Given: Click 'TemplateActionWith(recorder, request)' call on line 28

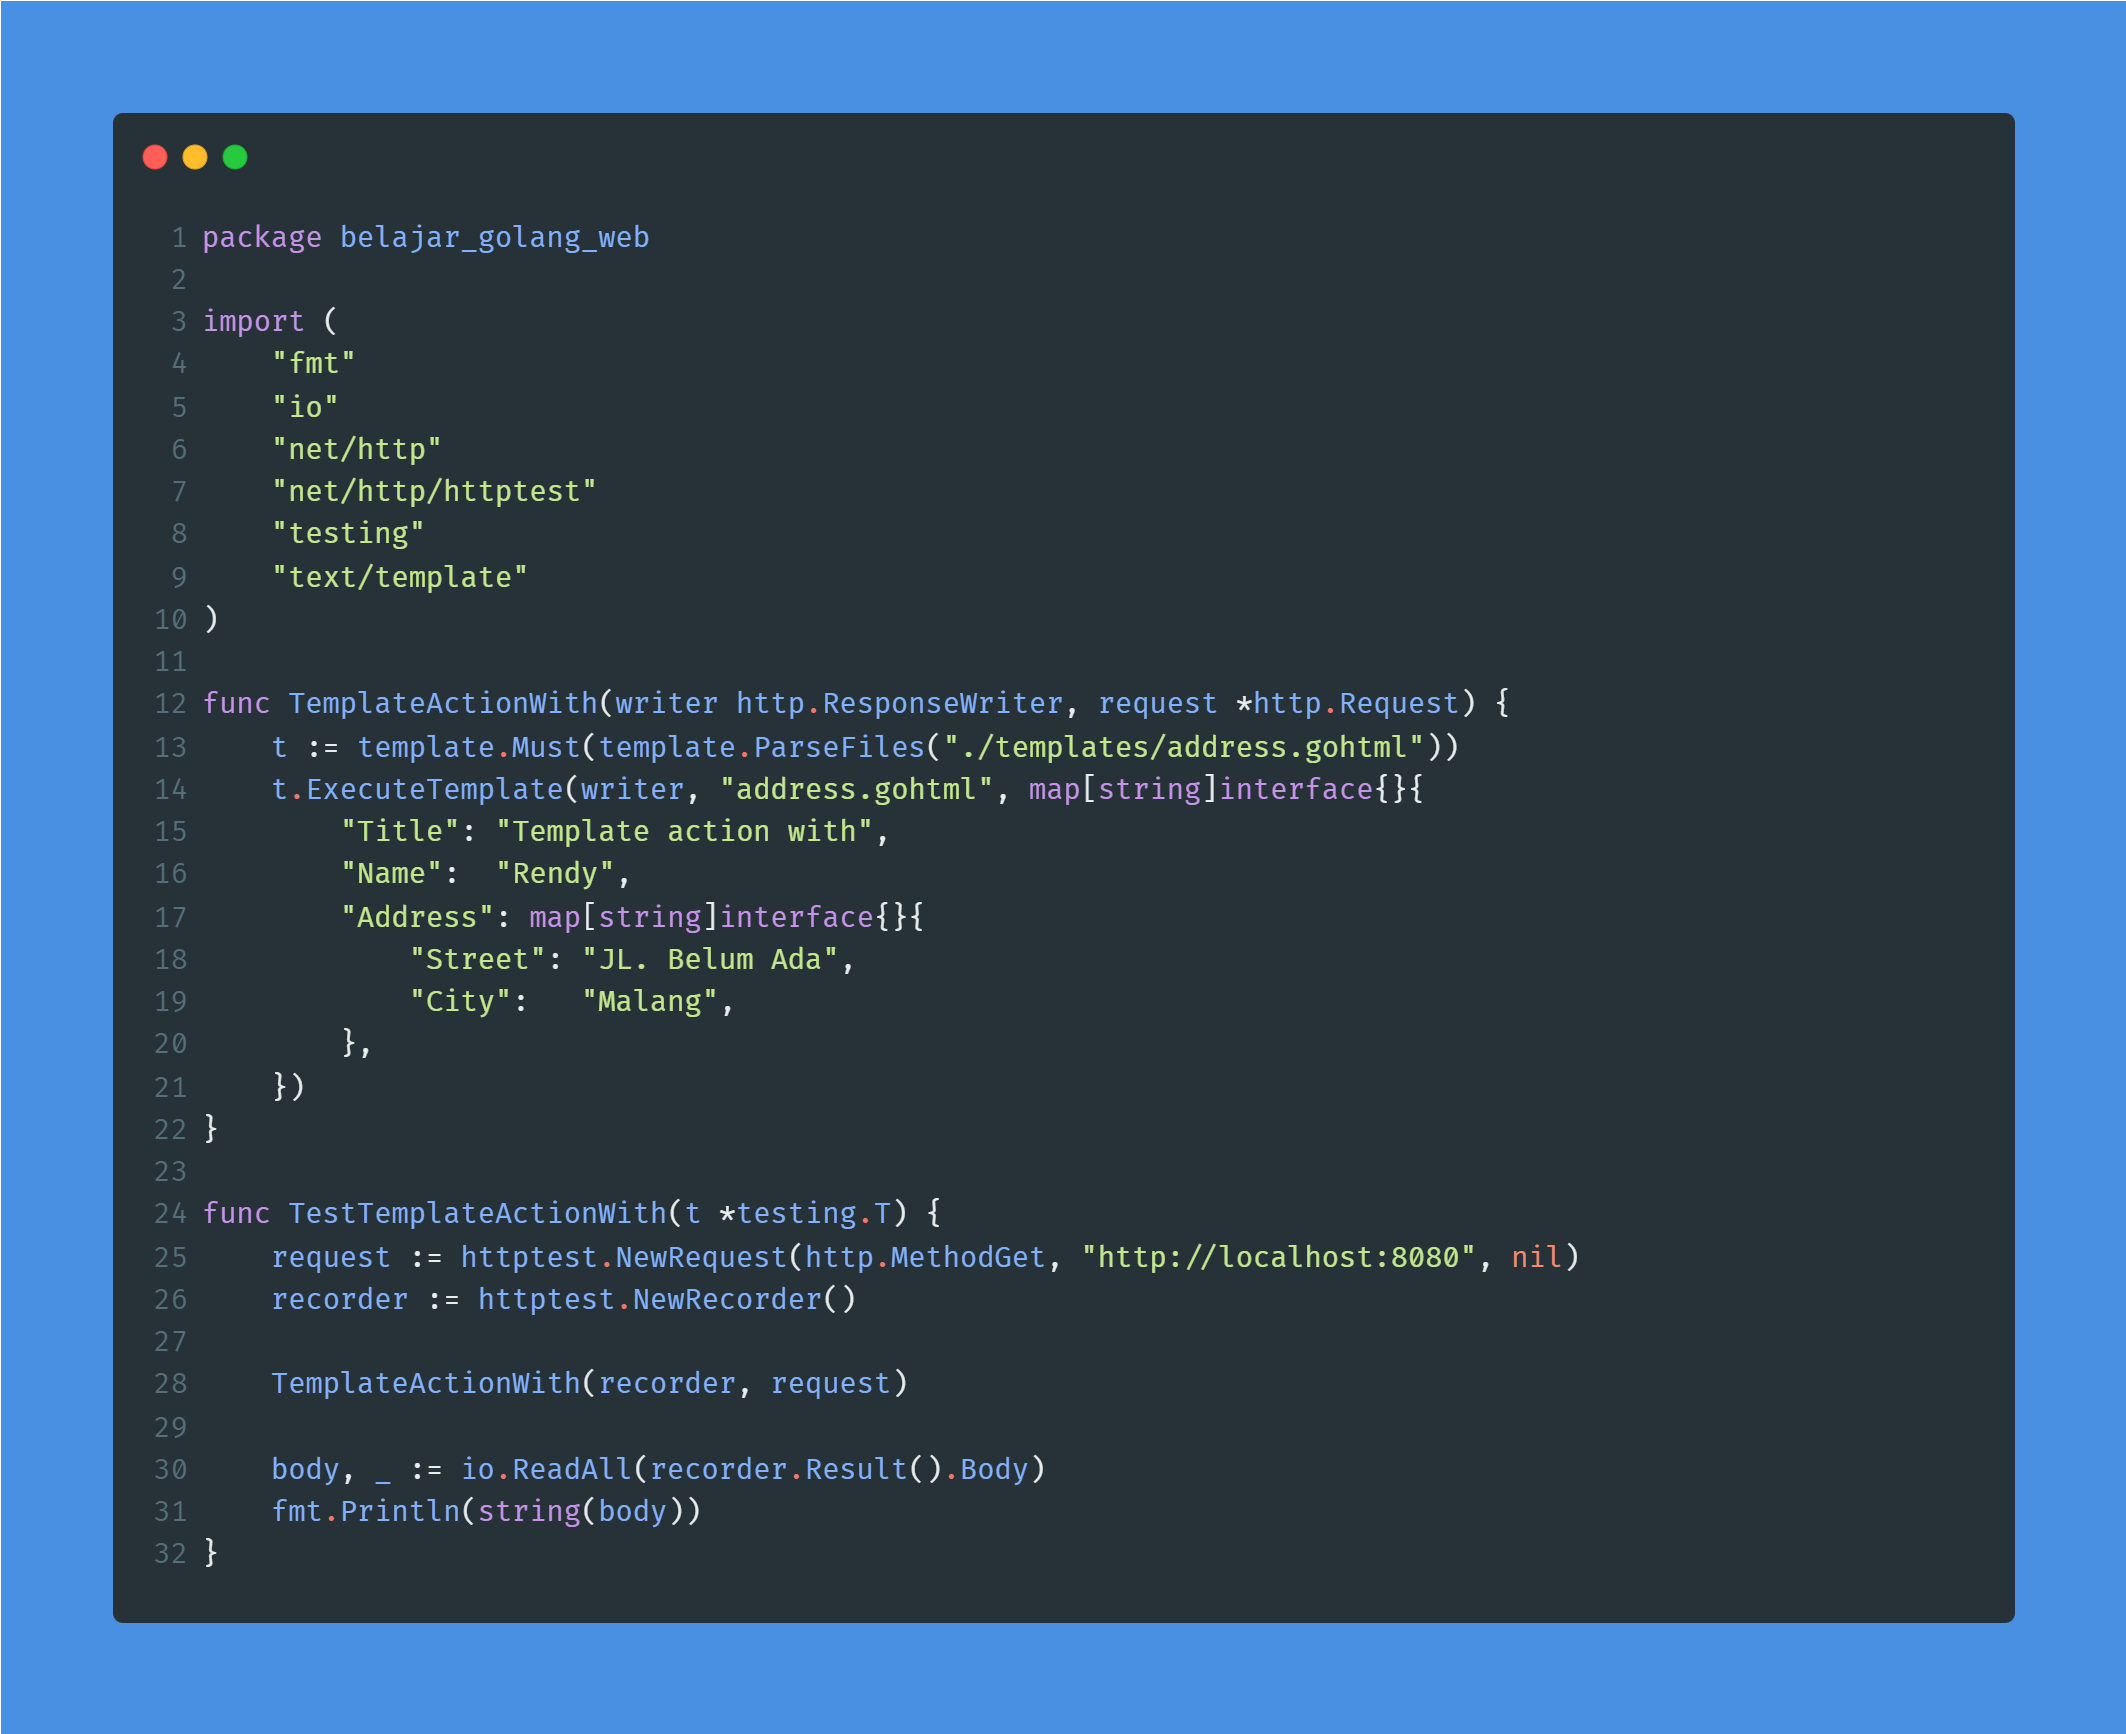Looking at the screenshot, I should [589, 1383].
